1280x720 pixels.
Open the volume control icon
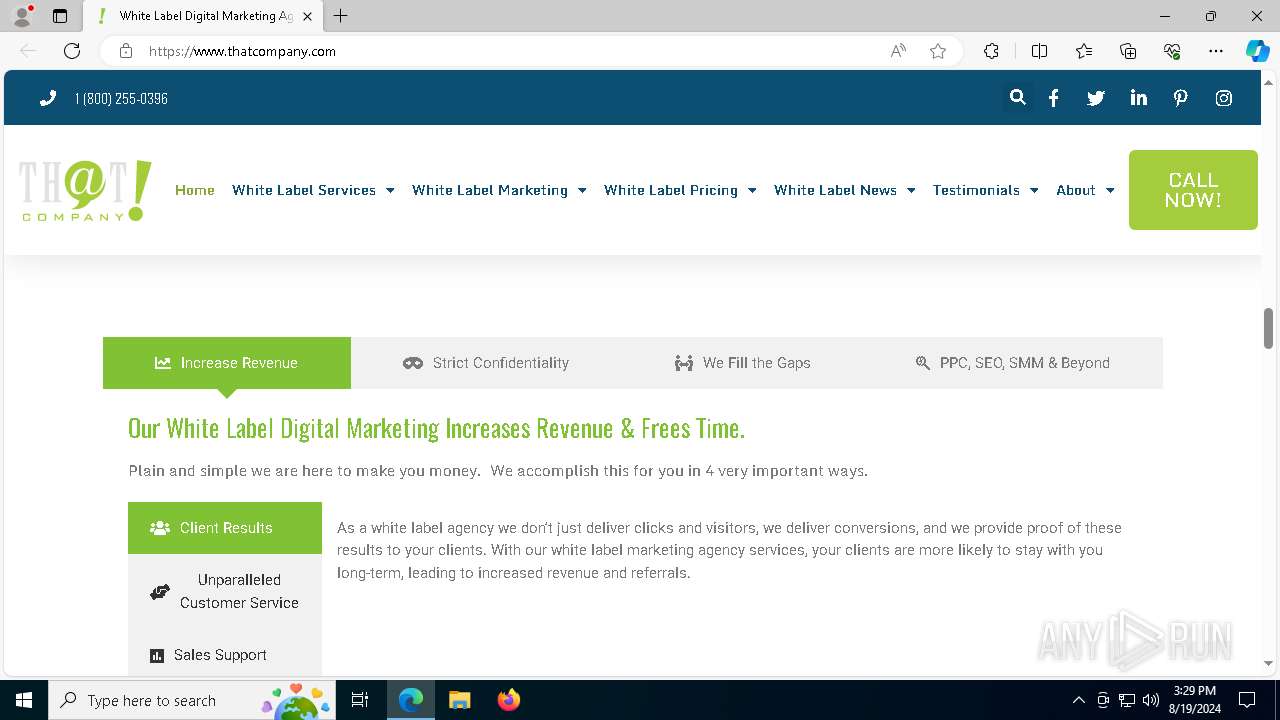[1151, 700]
